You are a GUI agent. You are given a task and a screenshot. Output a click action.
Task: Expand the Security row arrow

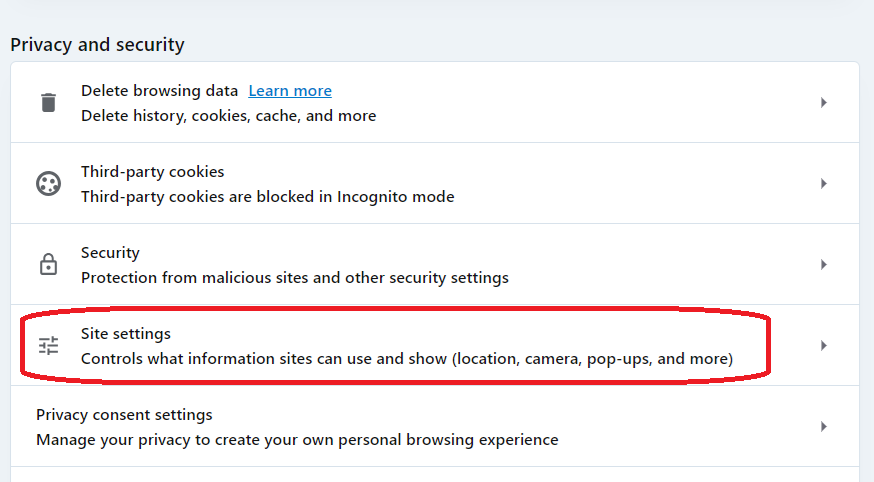click(823, 265)
